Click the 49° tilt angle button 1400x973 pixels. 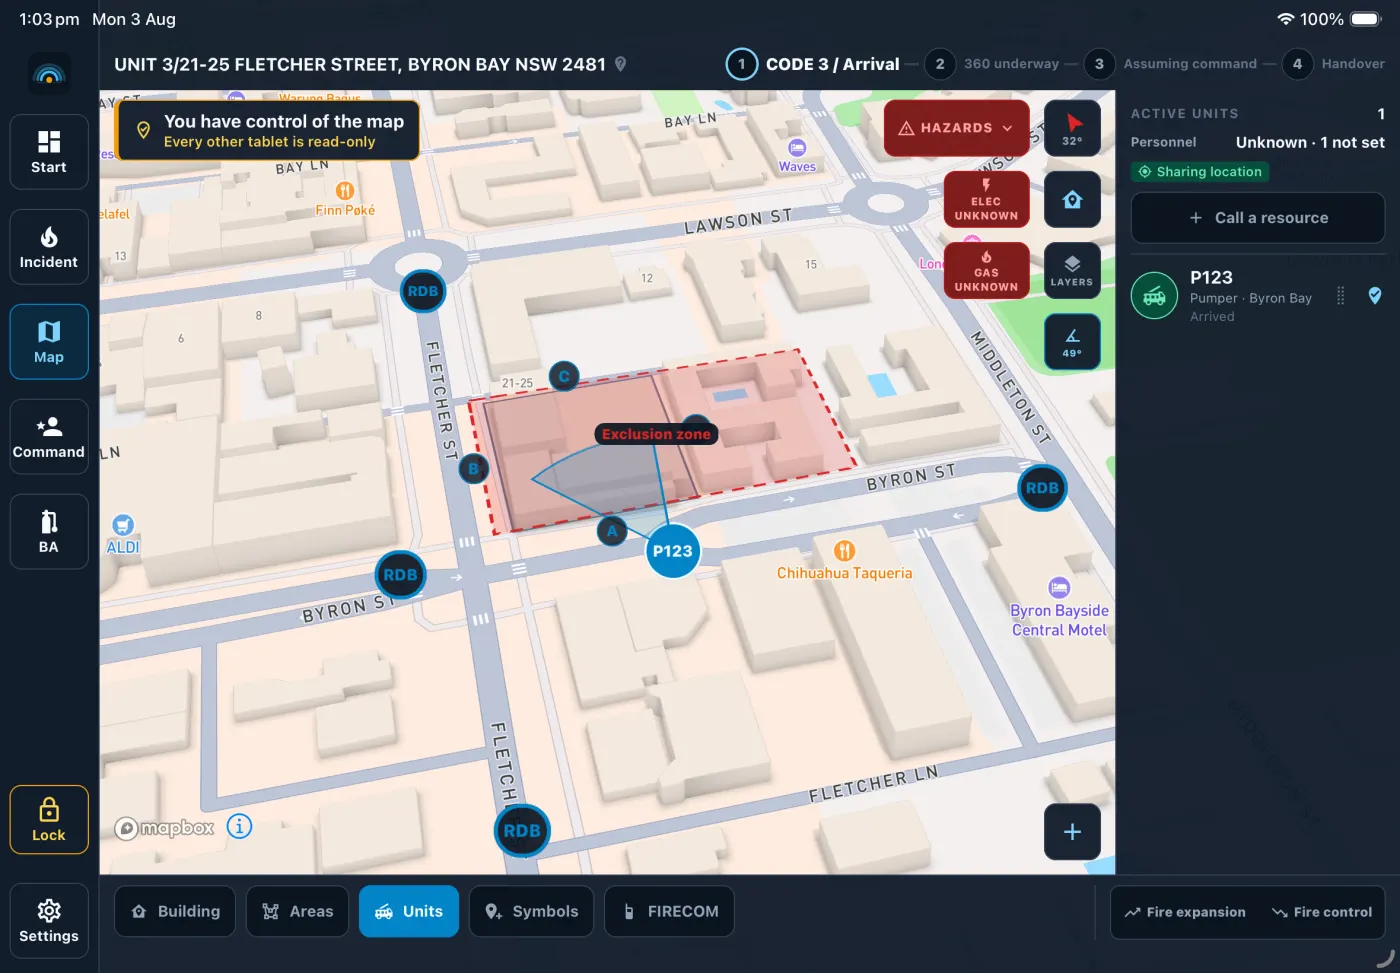coord(1073,342)
